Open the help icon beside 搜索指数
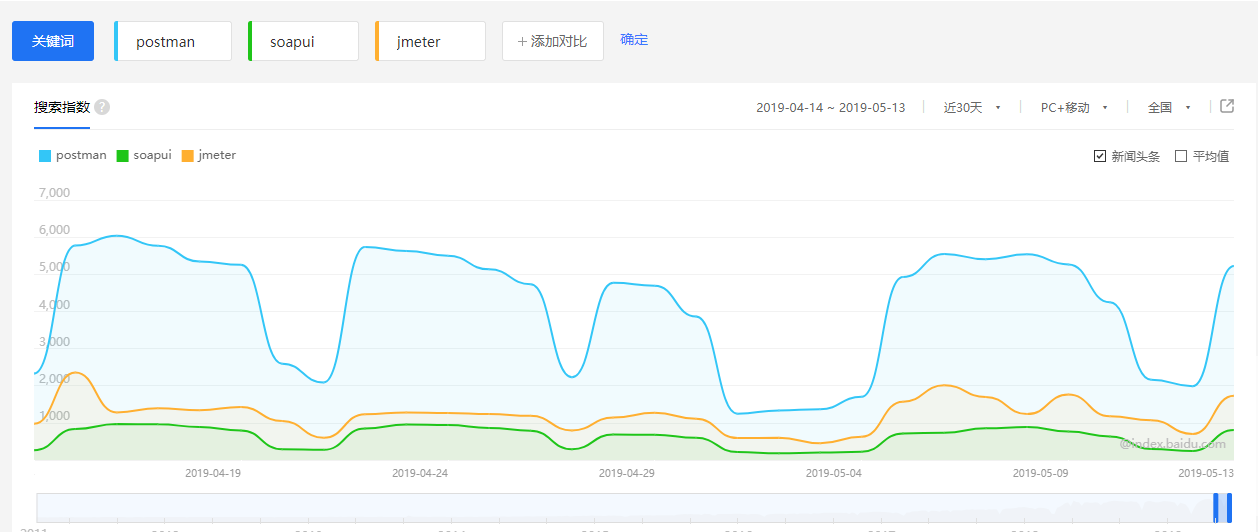 102,107
